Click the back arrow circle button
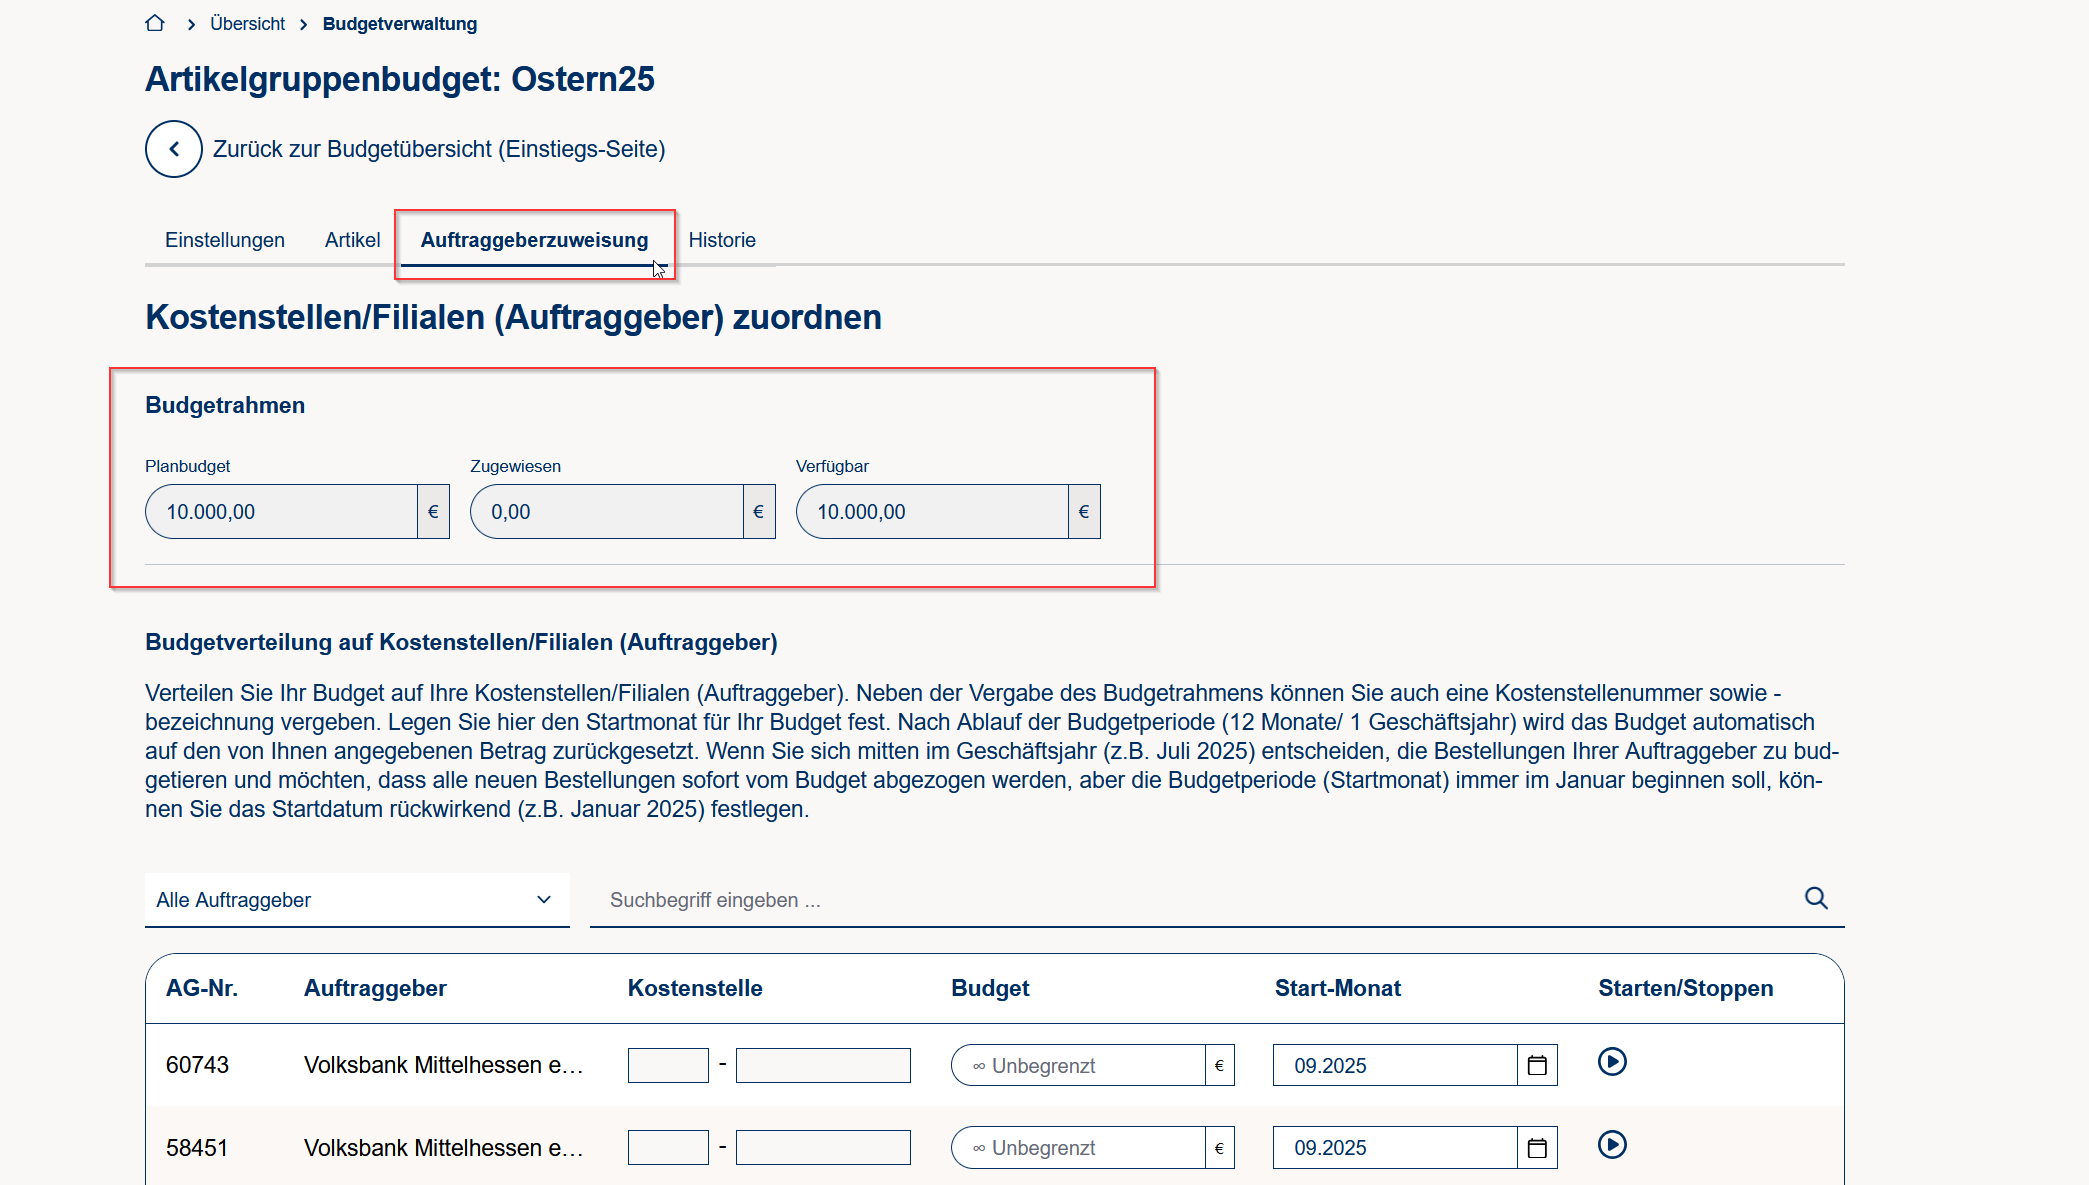 tap(174, 149)
